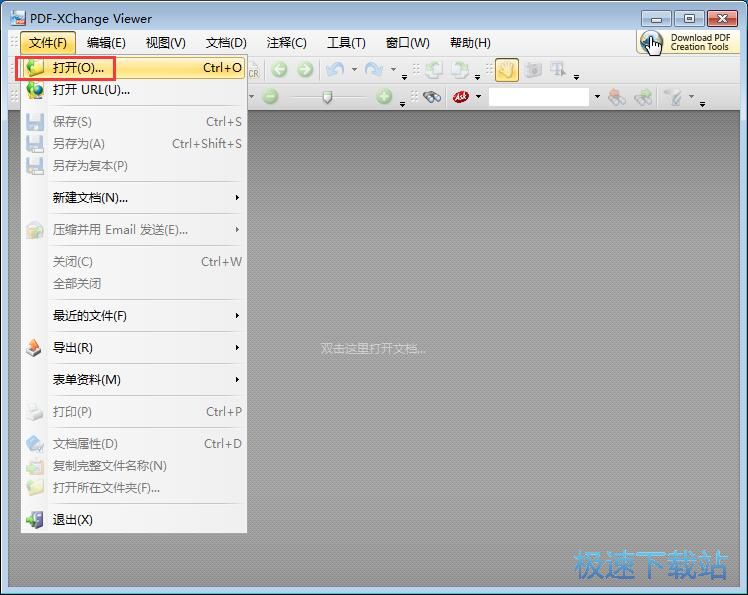Click the binoculars Find icon
The height and width of the screenshot is (595, 748).
point(432,97)
